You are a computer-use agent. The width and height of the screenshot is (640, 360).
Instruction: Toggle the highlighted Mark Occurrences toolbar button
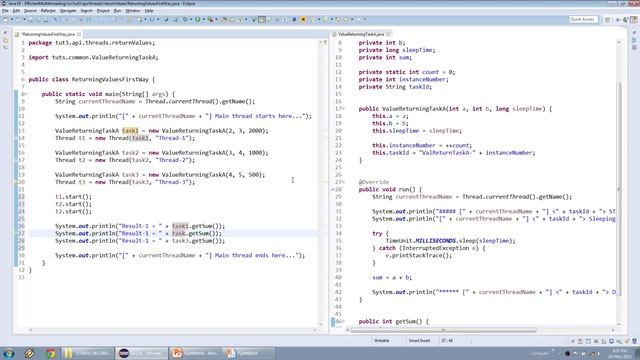pos(262,19)
